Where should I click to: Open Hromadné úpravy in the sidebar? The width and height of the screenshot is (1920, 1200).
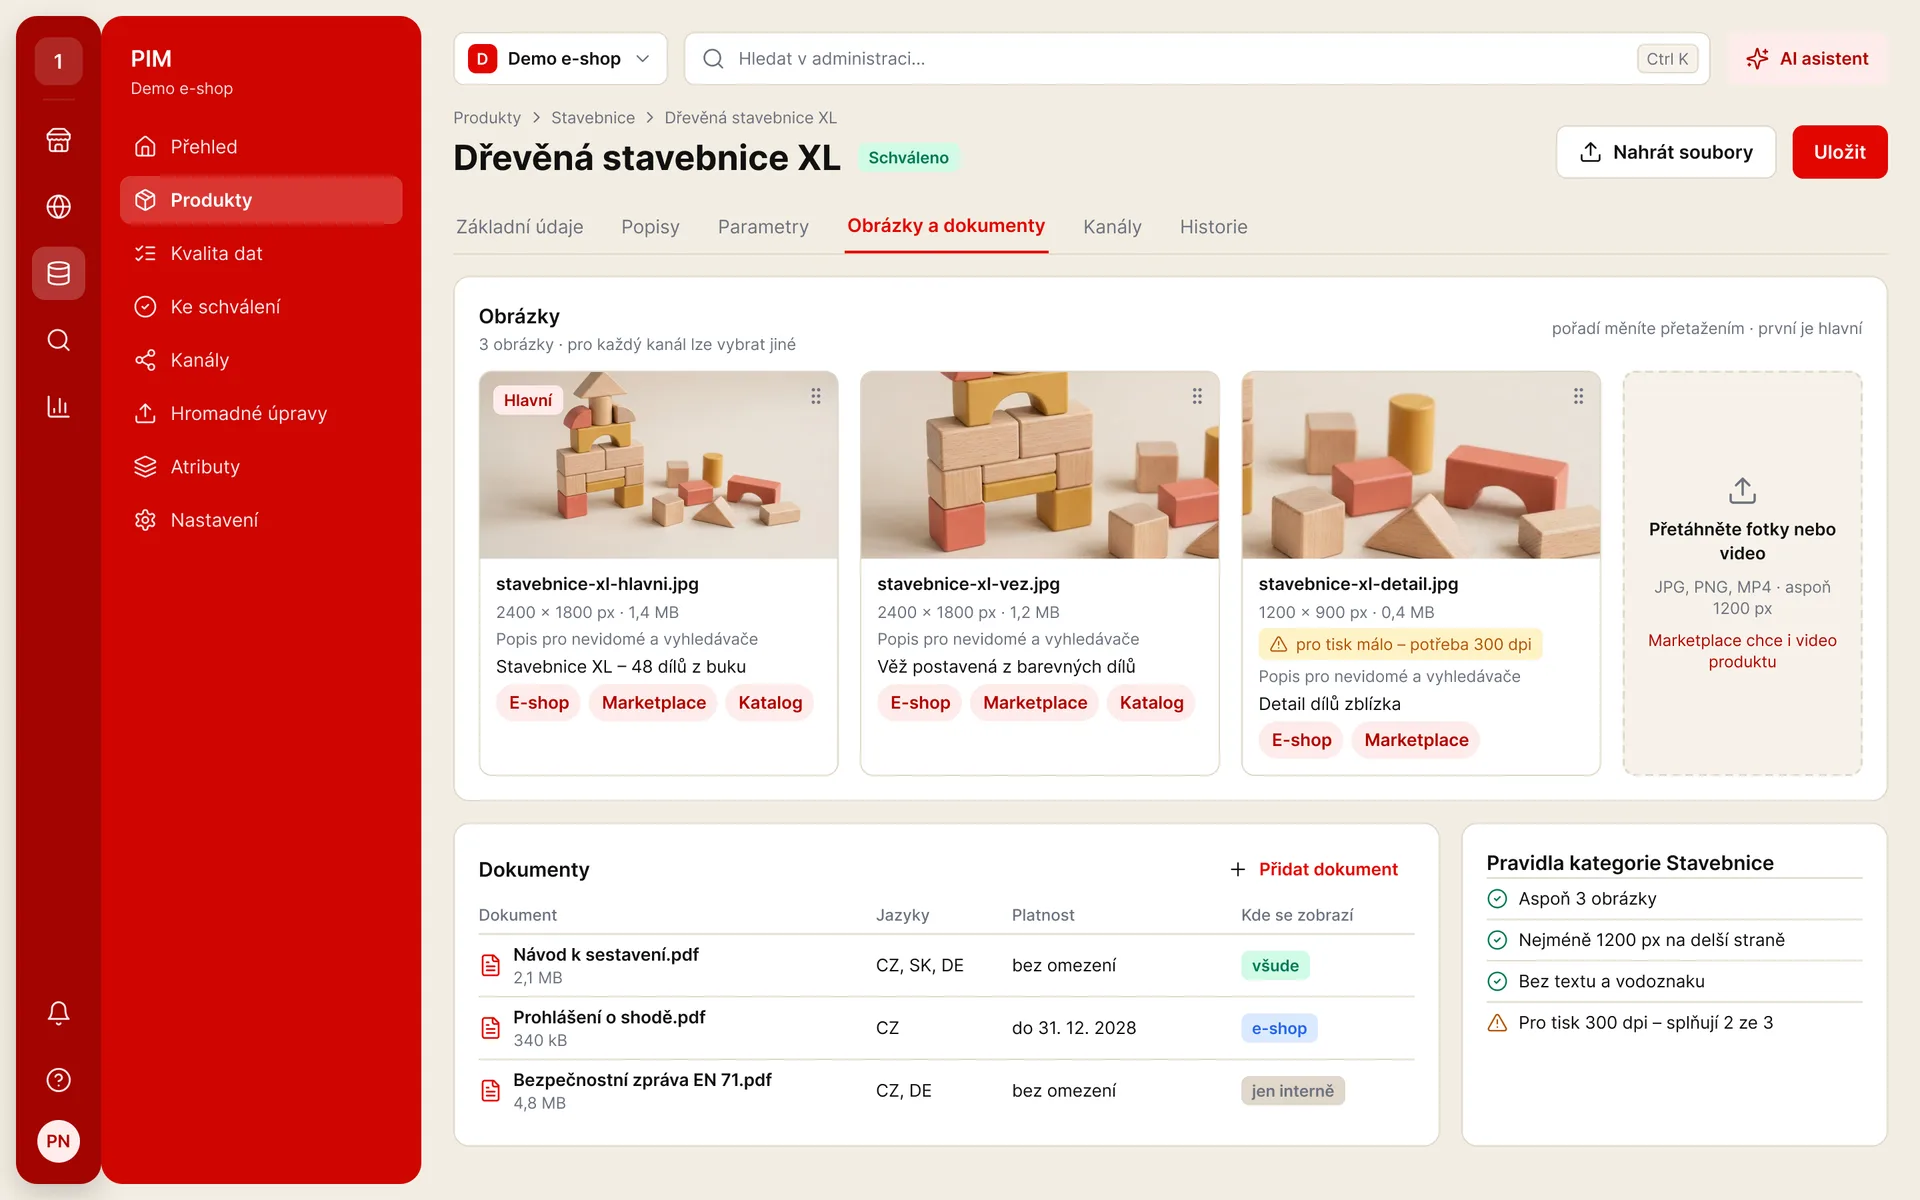click(261, 413)
